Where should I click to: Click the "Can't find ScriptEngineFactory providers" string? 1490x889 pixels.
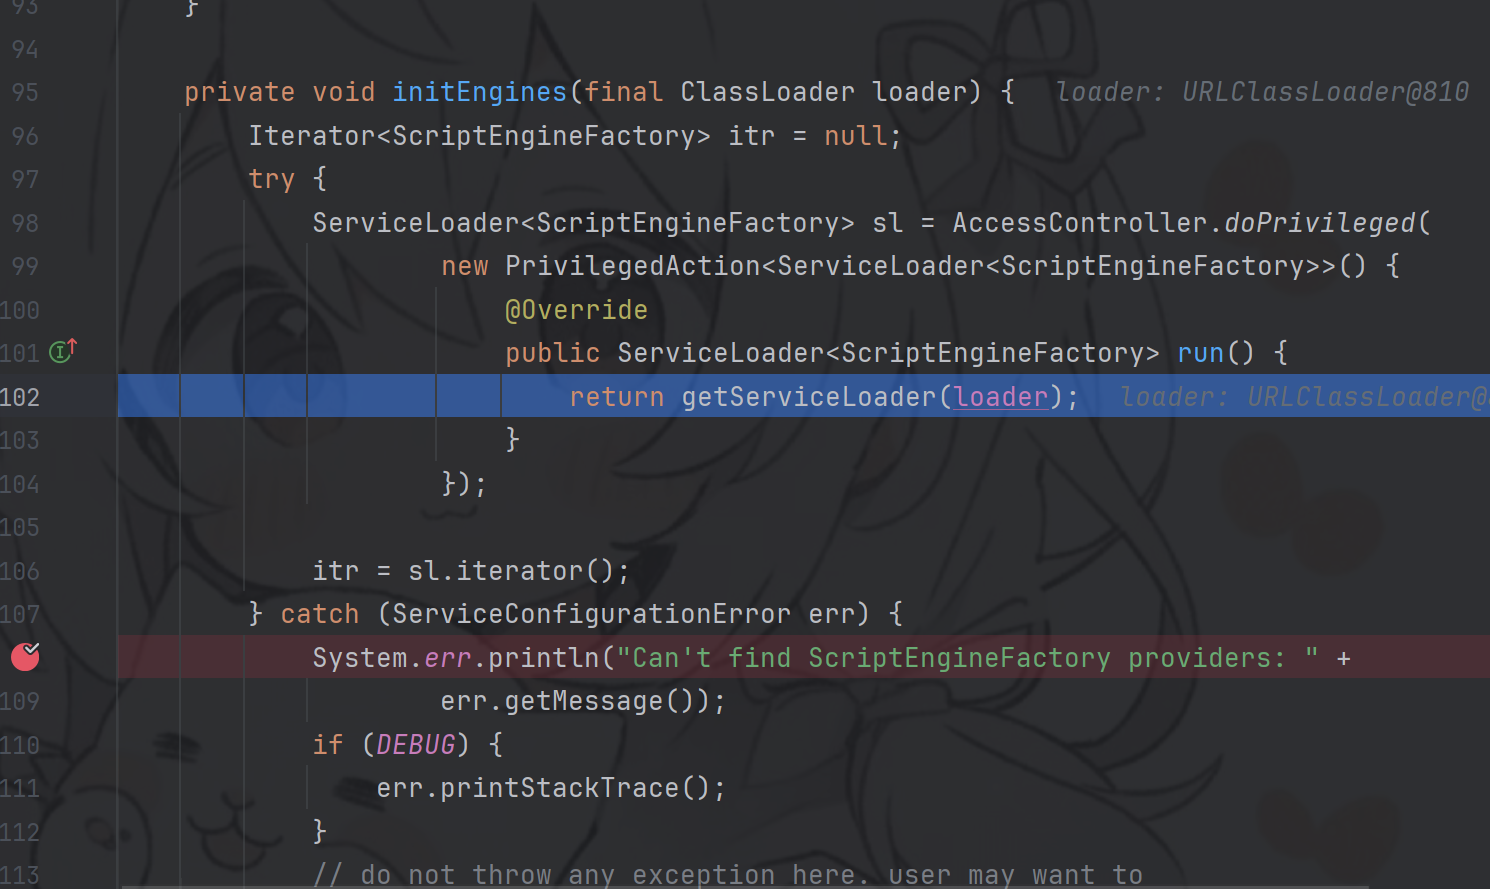pyautogui.click(x=967, y=658)
